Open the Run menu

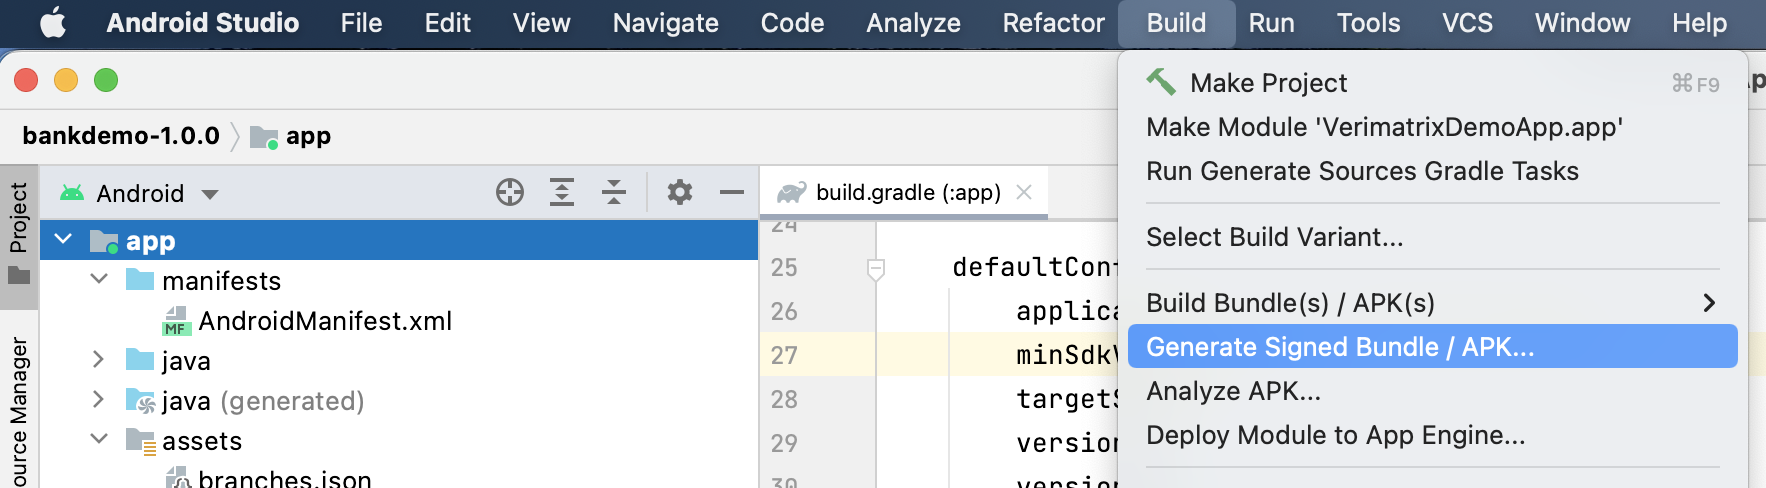[1271, 22]
